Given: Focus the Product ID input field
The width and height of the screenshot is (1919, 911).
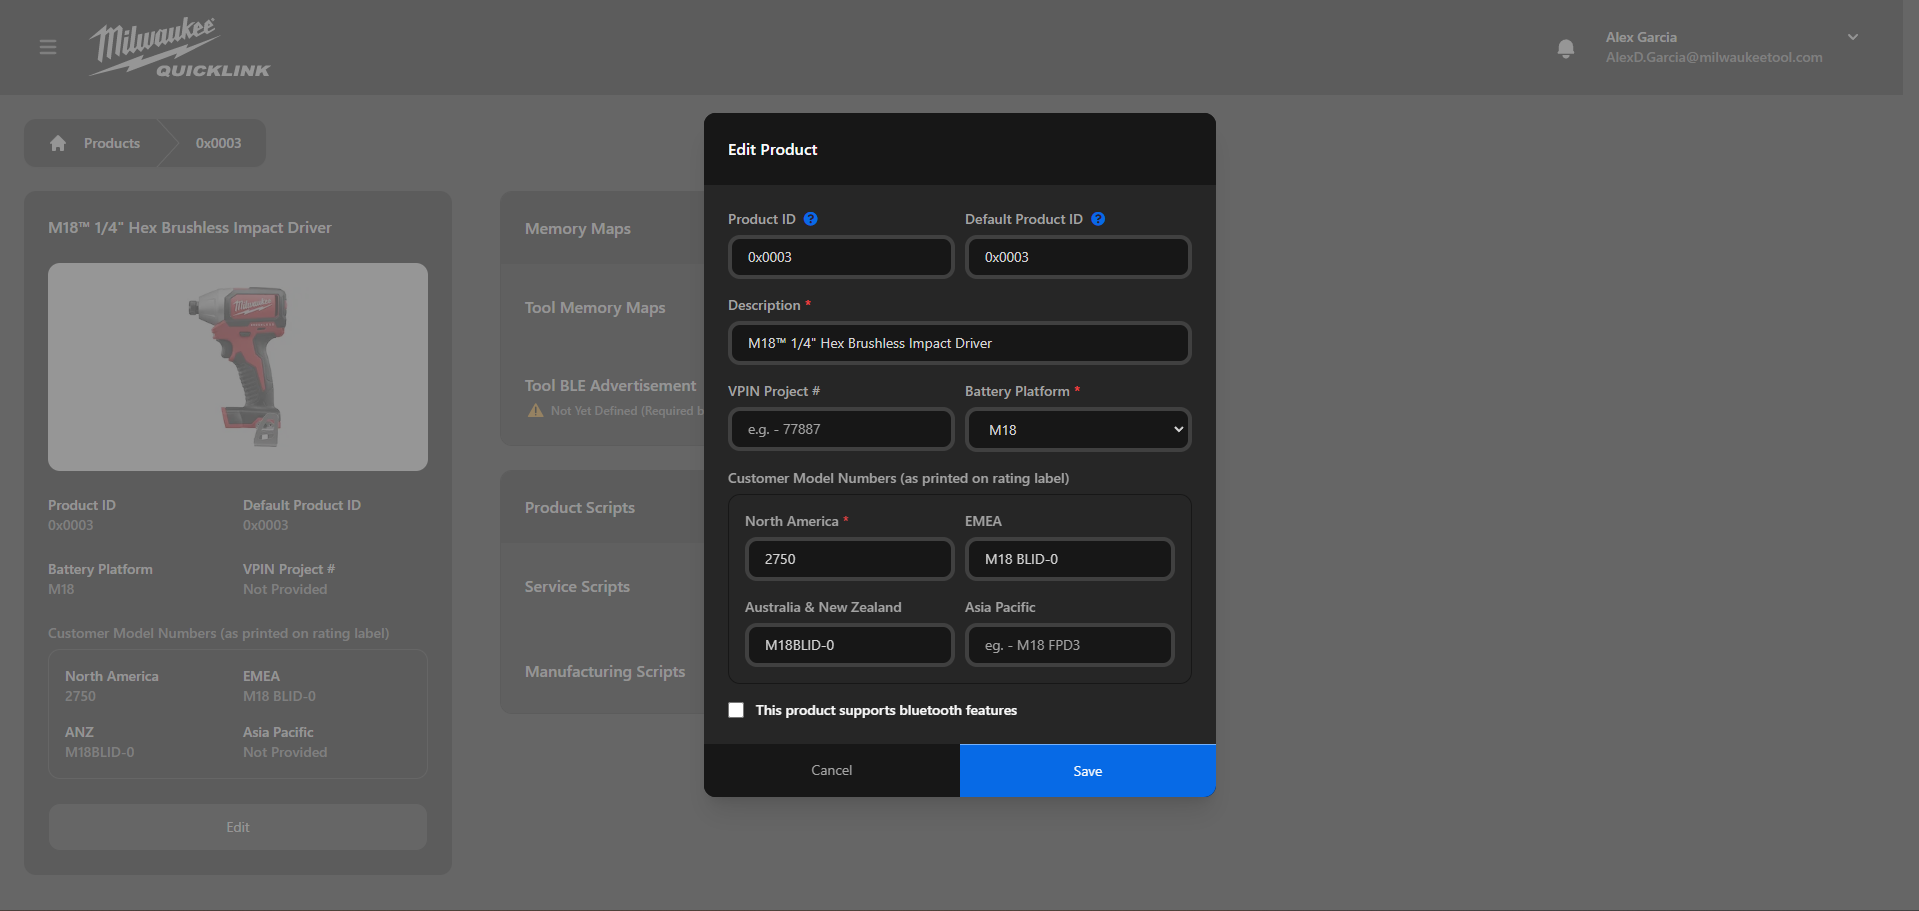Looking at the screenshot, I should coord(841,257).
